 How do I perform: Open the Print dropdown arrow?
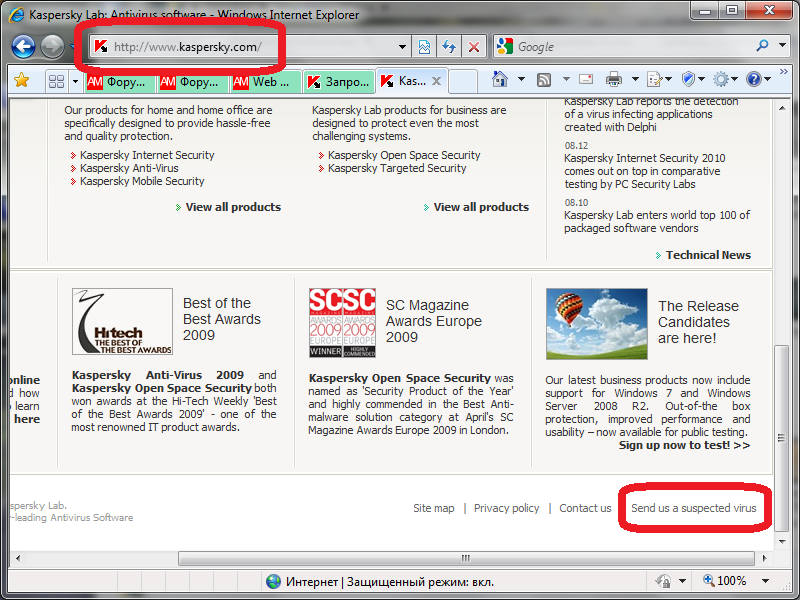pyautogui.click(x=635, y=79)
